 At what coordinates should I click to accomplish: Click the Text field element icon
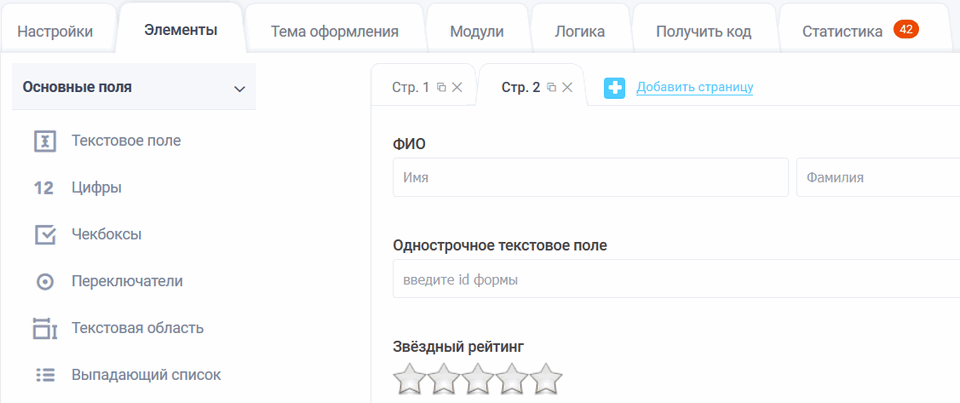pyautogui.click(x=44, y=141)
